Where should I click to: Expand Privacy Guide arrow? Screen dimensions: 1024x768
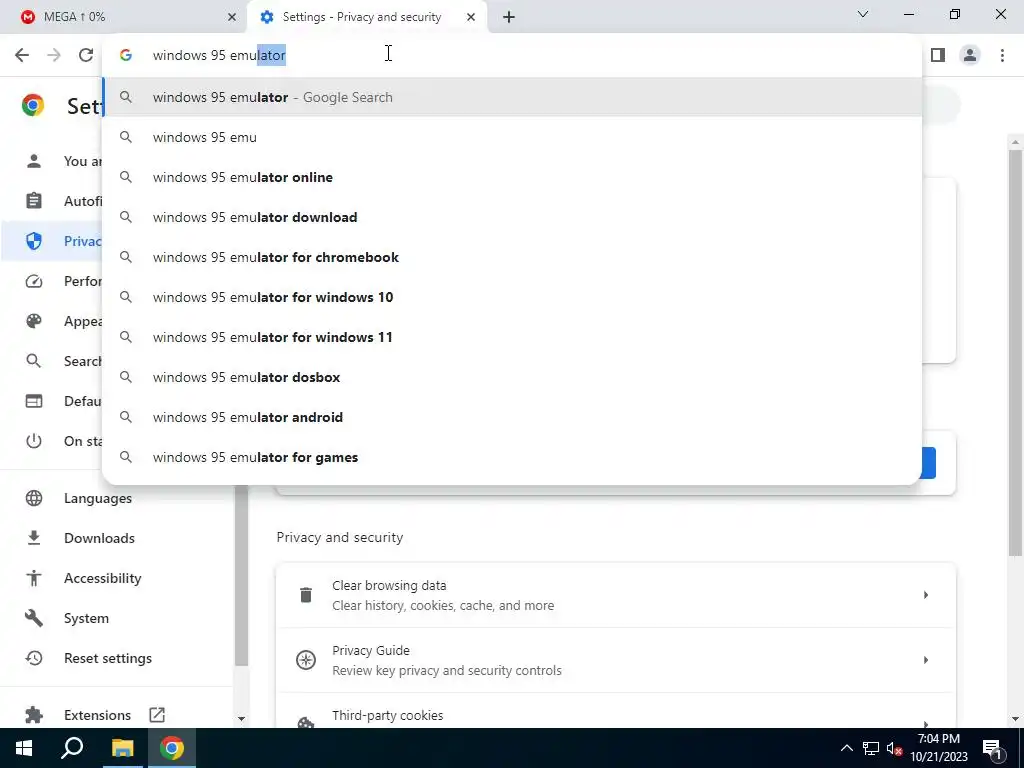(925, 660)
